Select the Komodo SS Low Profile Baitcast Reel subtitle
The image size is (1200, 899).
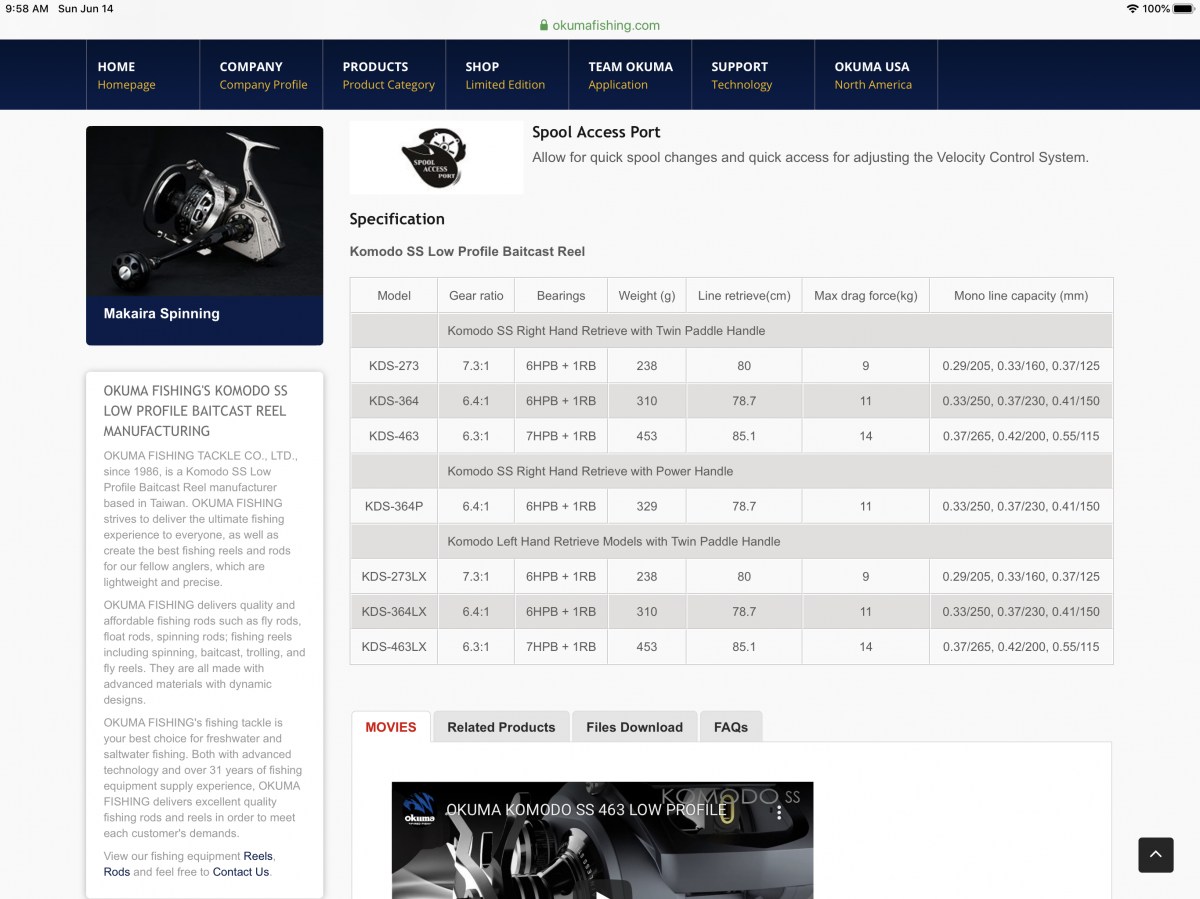(x=467, y=251)
